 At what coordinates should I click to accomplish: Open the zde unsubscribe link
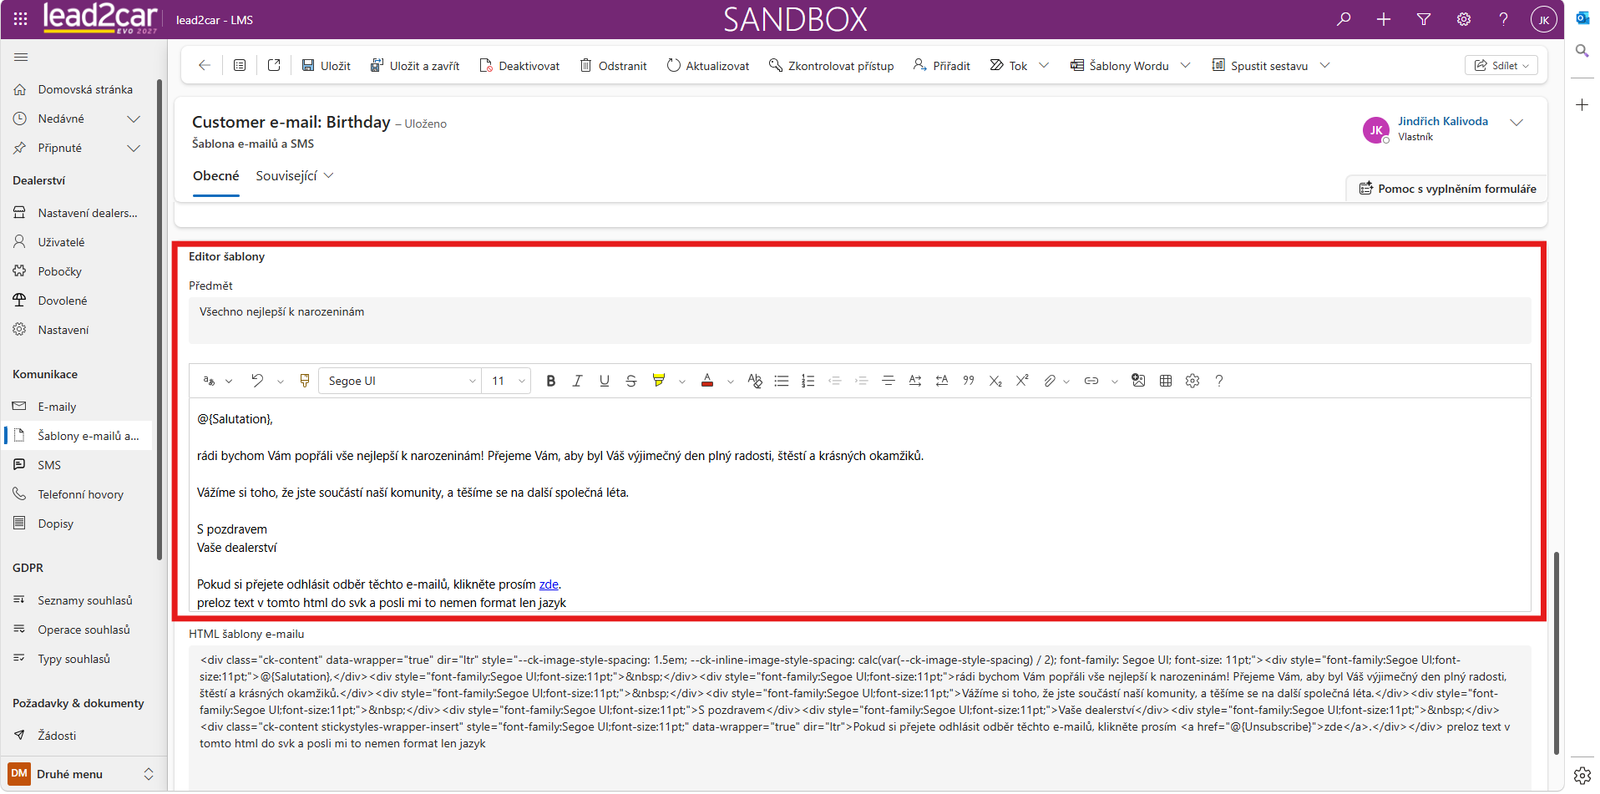[x=549, y=585]
